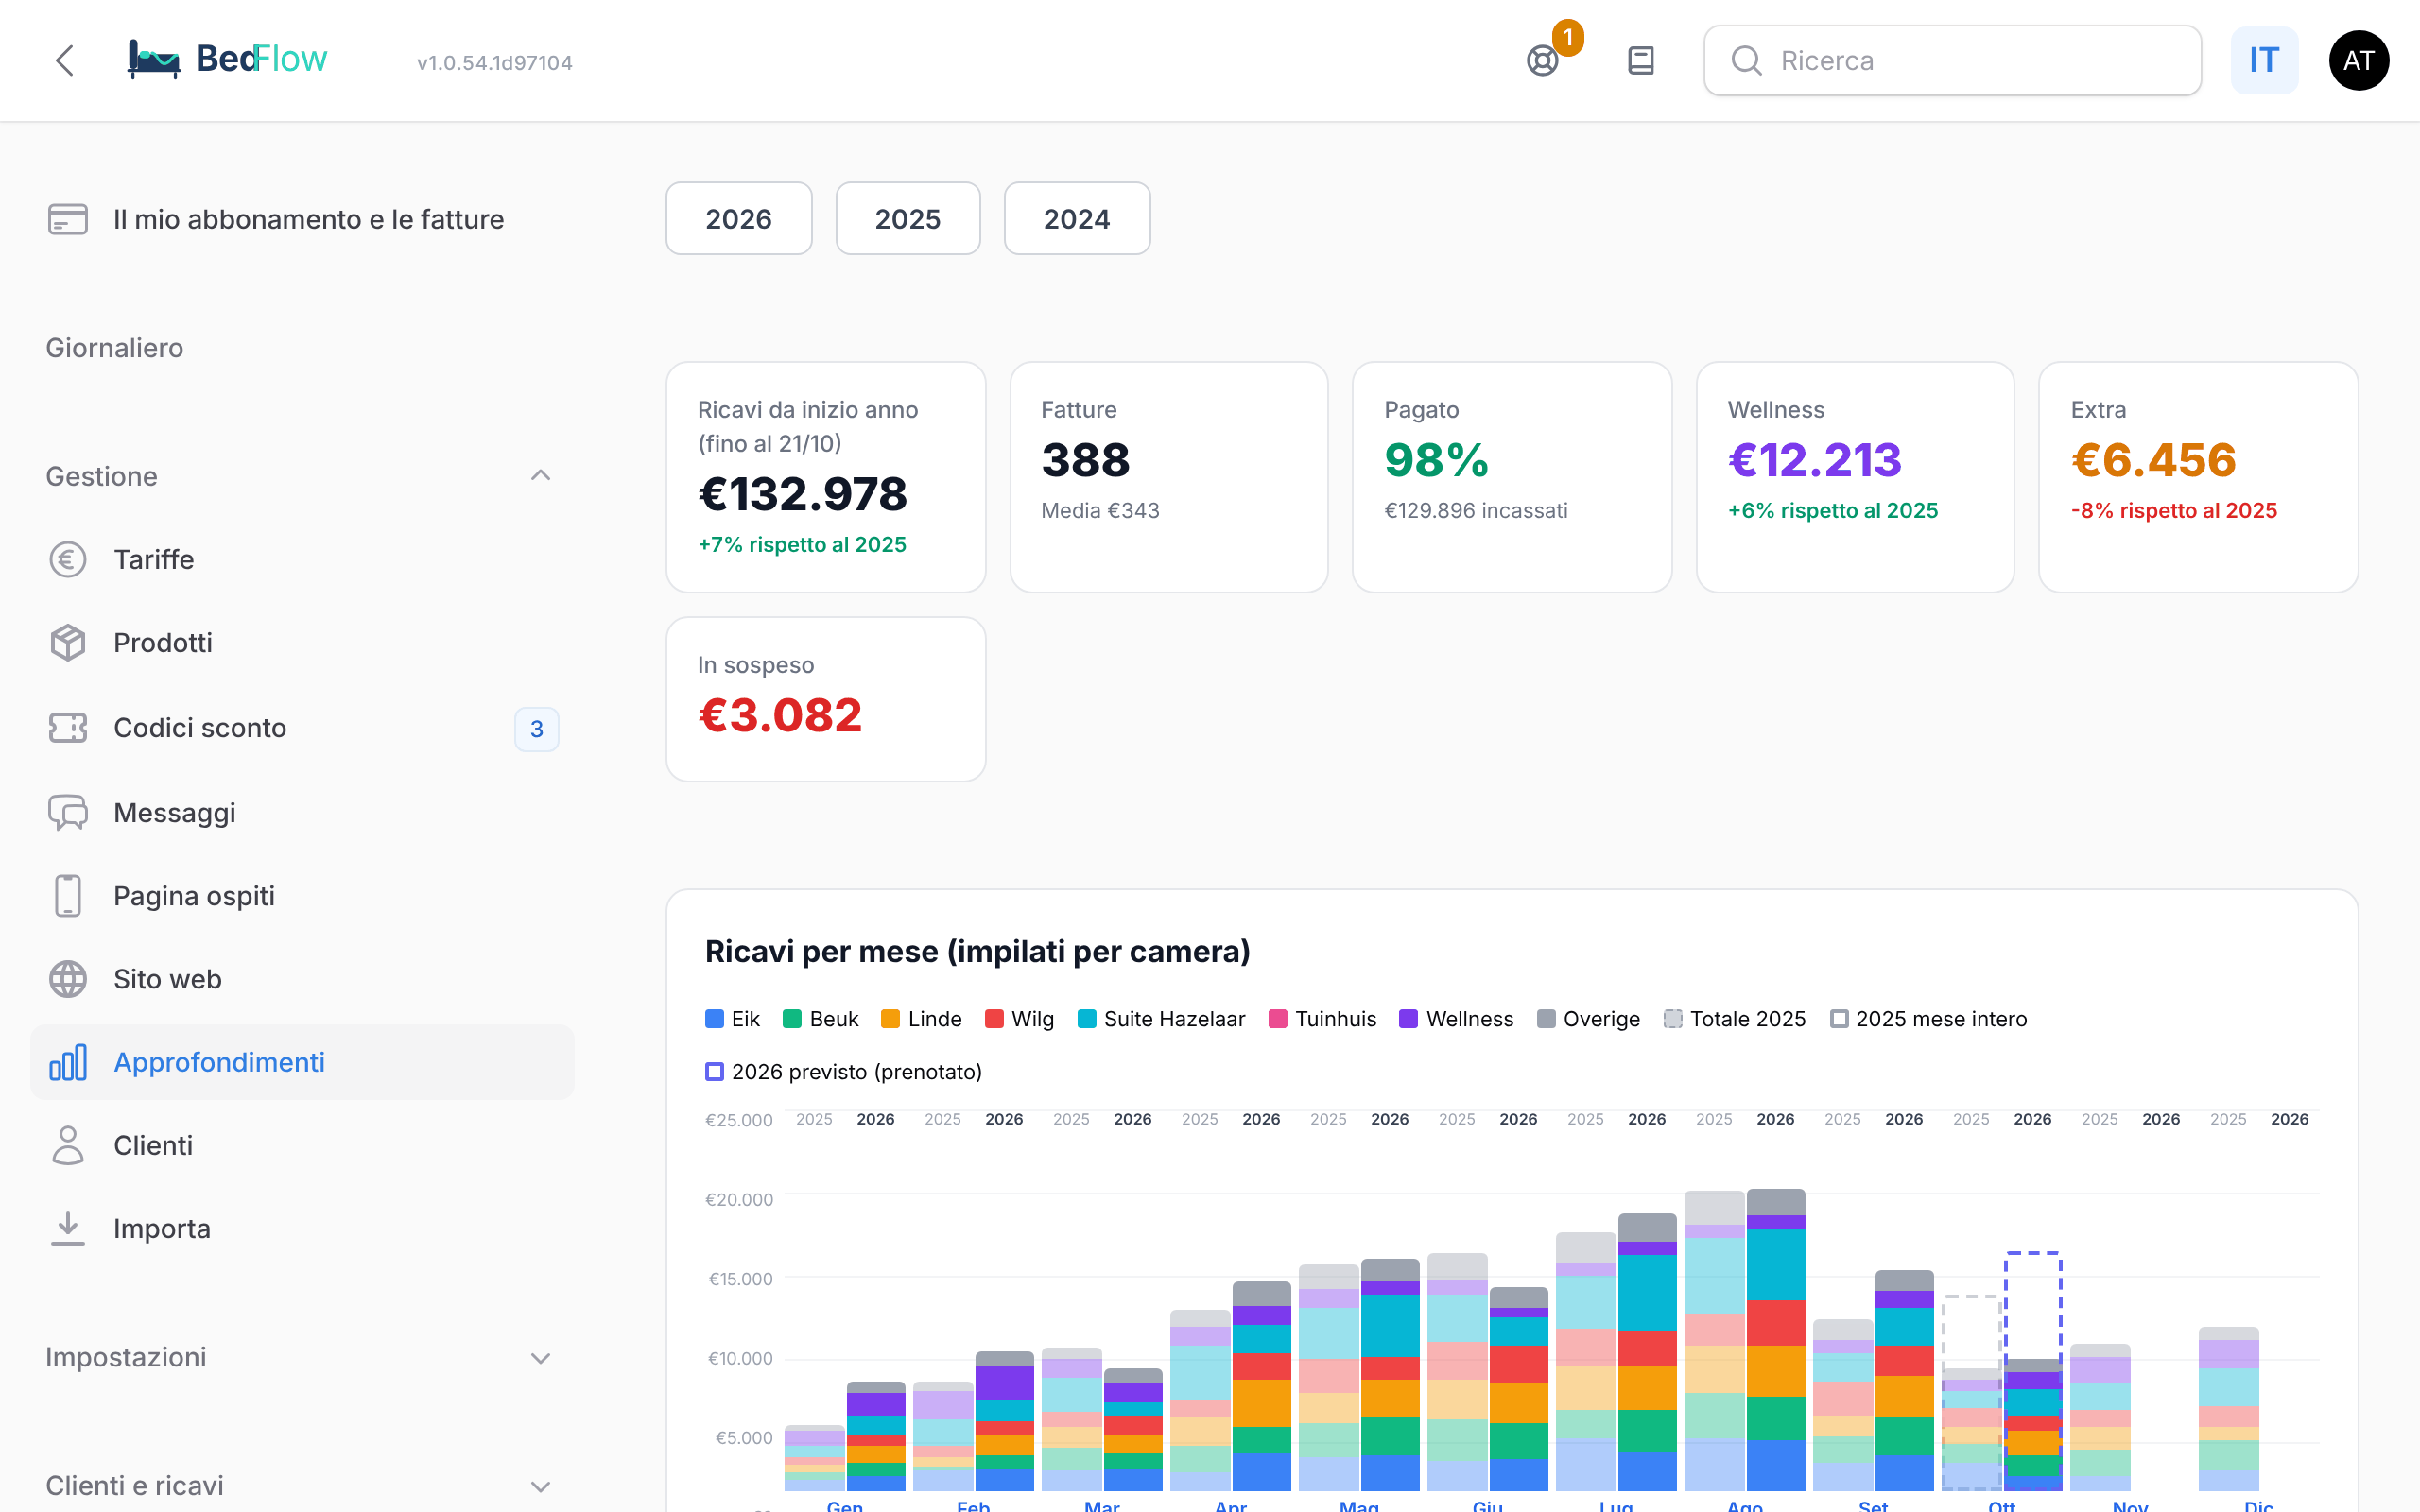Focus the Ricerca search field

[x=1952, y=61]
